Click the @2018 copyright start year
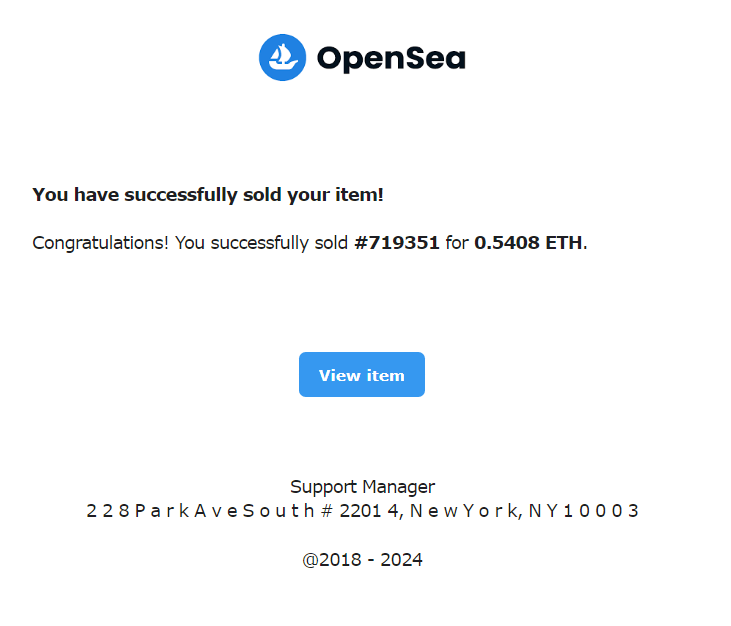 coord(331,560)
